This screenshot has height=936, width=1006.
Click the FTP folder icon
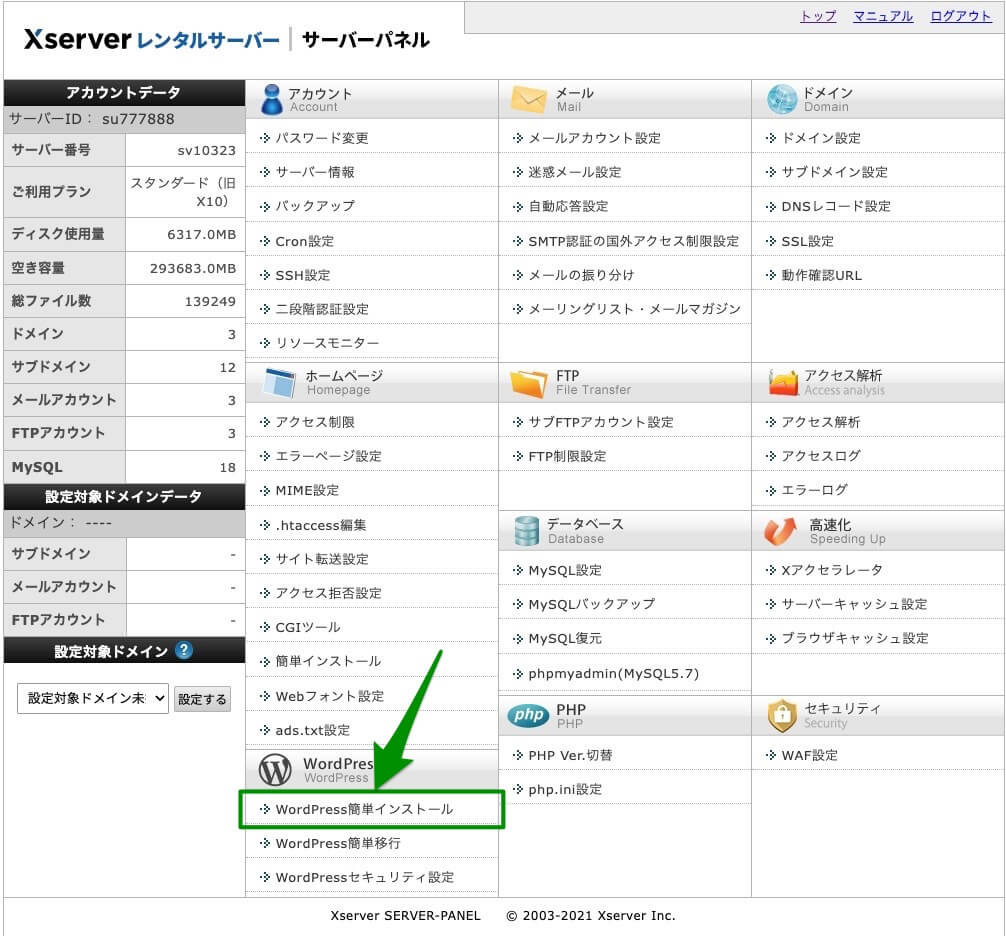pos(528,383)
